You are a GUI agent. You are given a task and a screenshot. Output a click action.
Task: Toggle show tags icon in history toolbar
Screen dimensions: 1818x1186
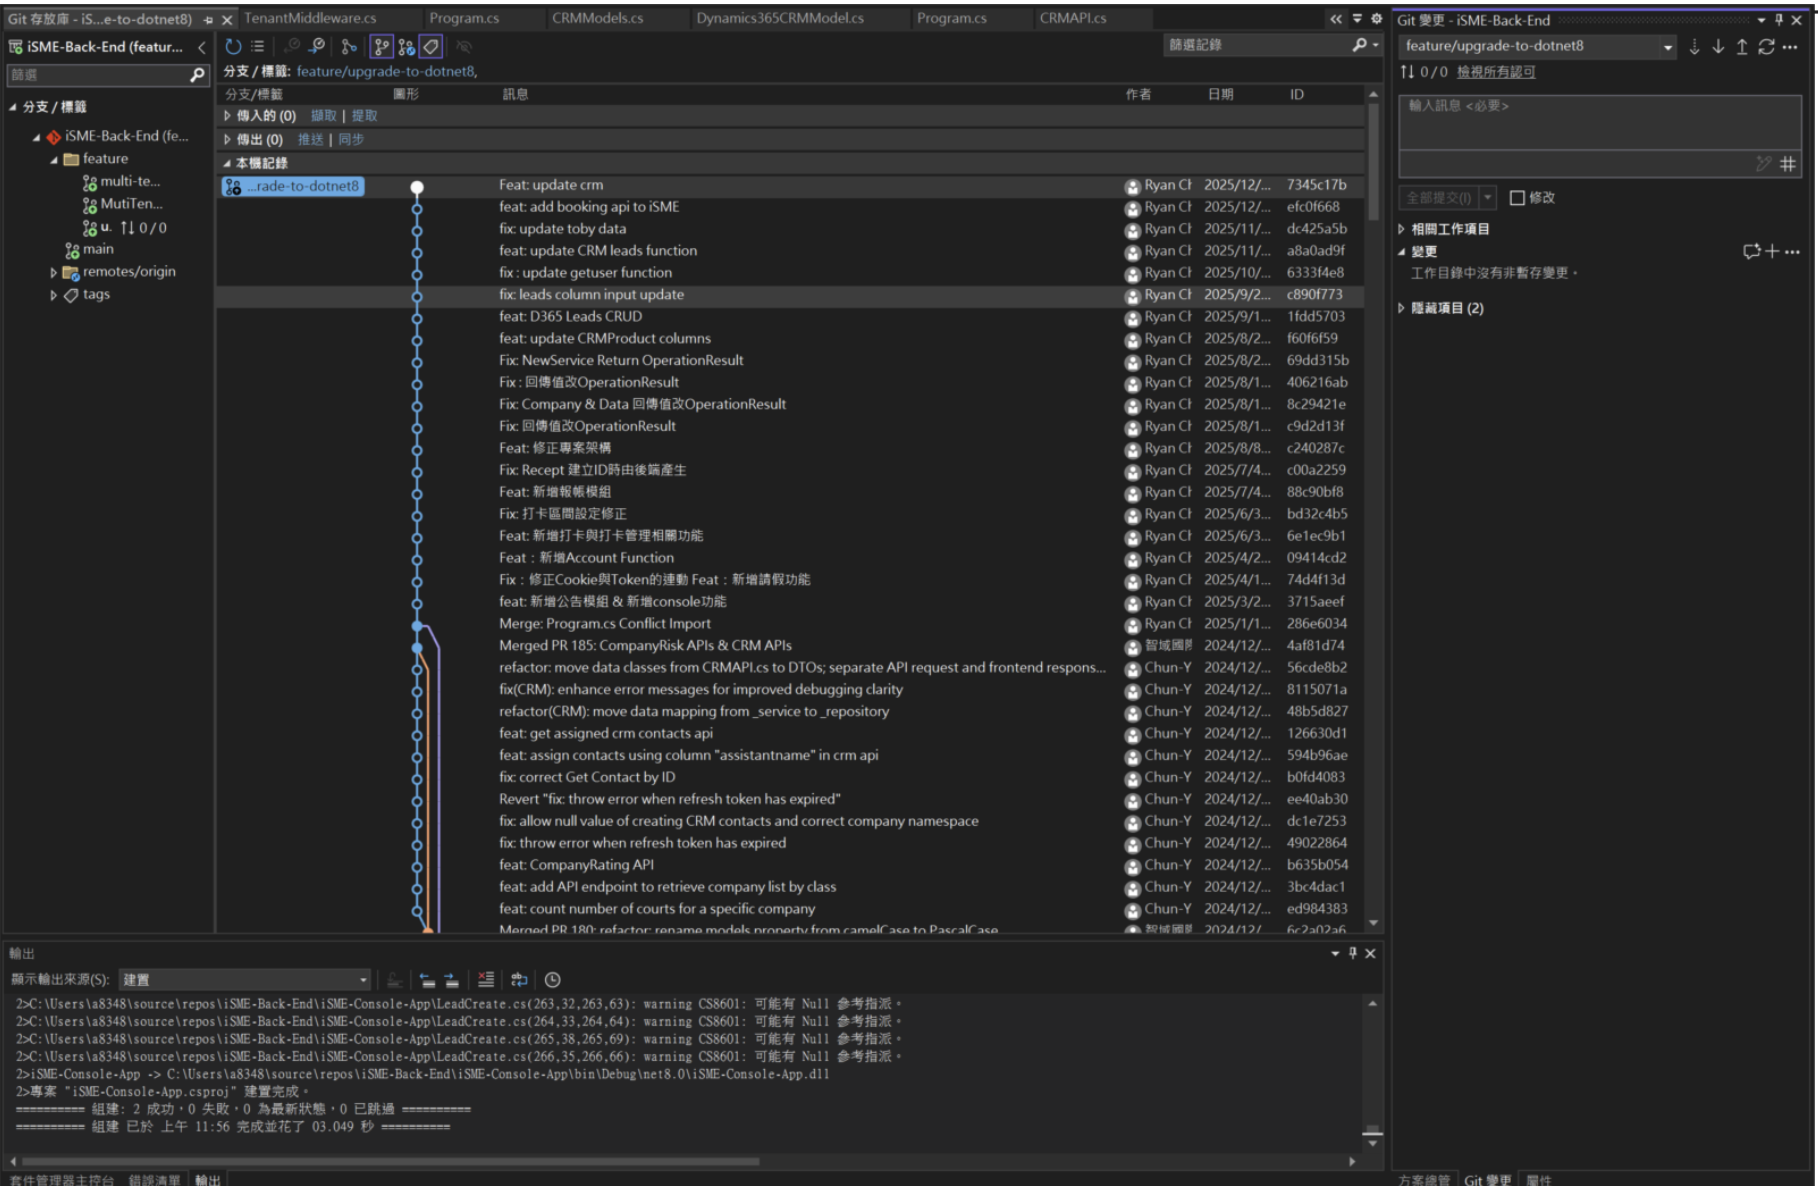pyautogui.click(x=431, y=46)
